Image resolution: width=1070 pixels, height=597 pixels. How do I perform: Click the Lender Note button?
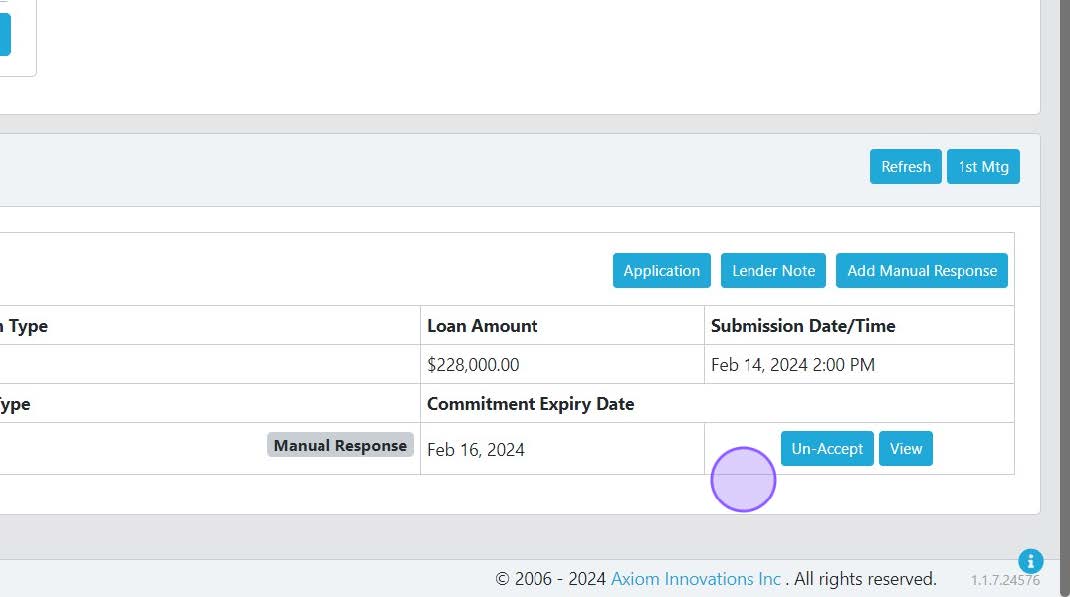click(x=773, y=271)
